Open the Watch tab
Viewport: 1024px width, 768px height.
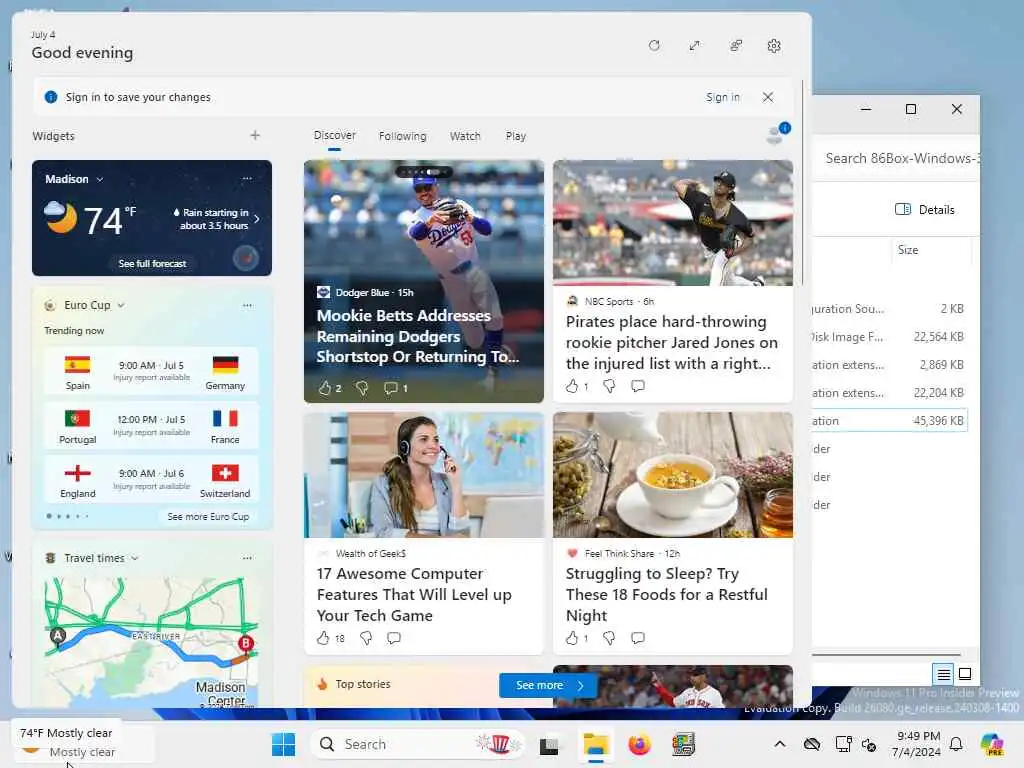click(465, 136)
